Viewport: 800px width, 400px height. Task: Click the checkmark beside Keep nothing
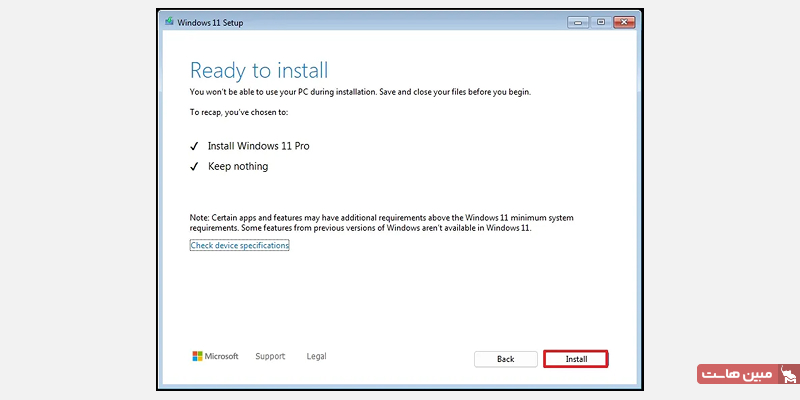point(194,167)
